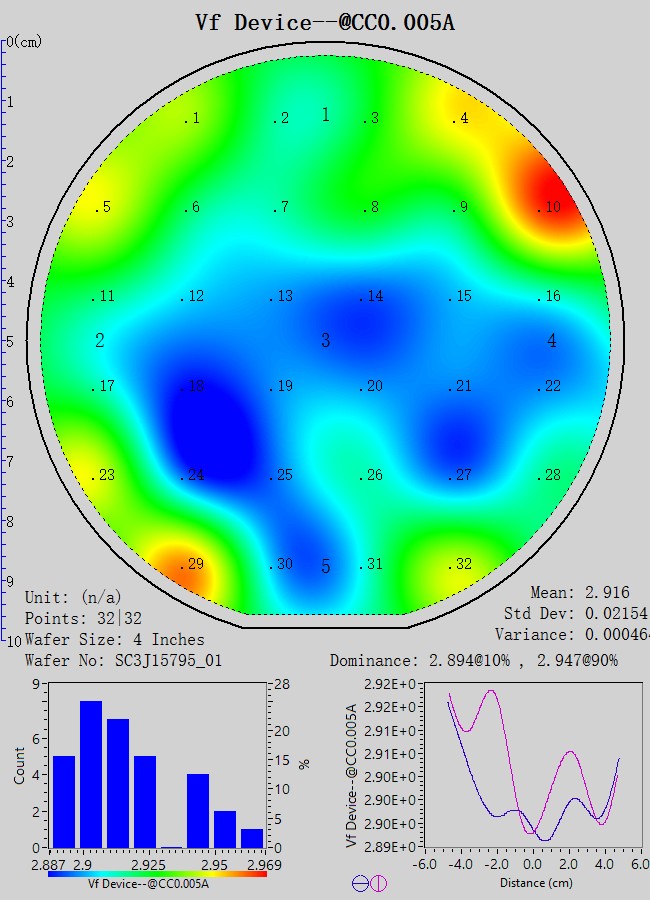Pick large site marker 5 near wafer flat

coord(325,567)
